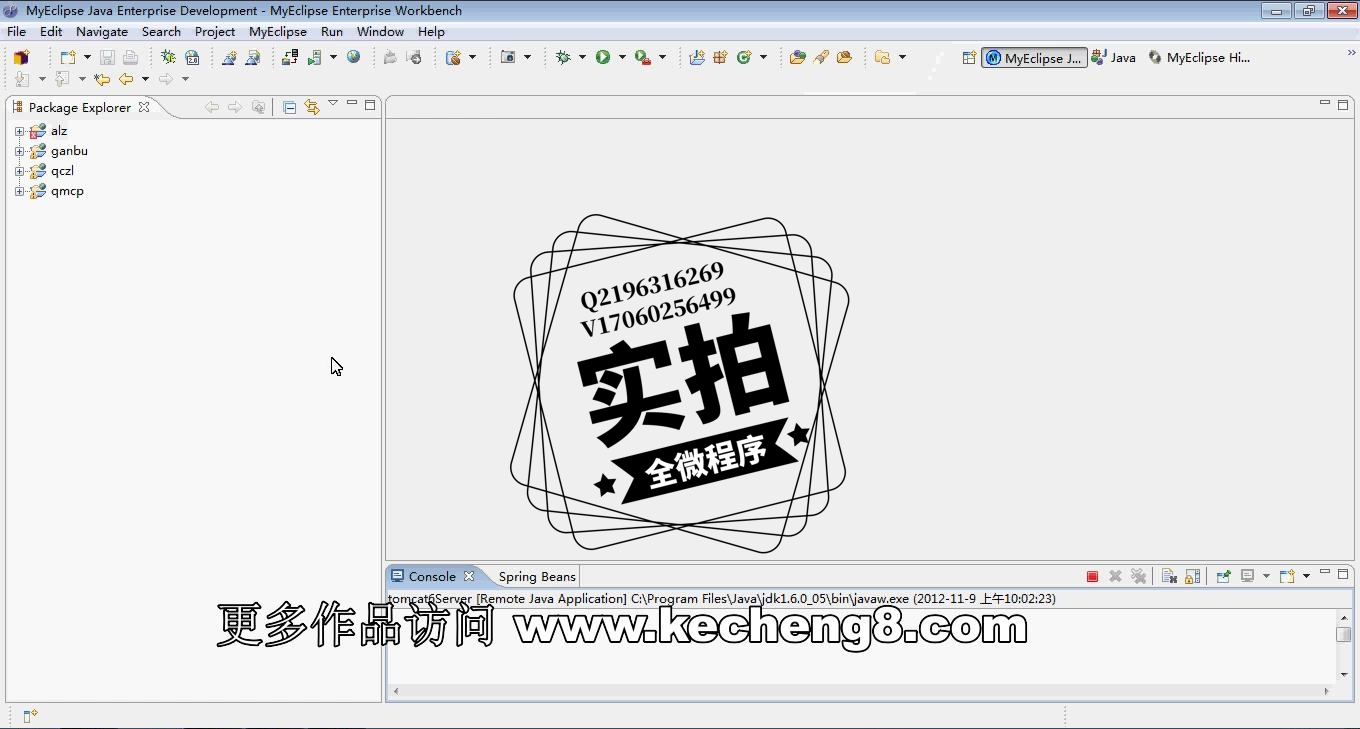Click Show View as Fast View icon
Image resolution: width=1360 pixels, height=729 pixels.
pos(29,715)
